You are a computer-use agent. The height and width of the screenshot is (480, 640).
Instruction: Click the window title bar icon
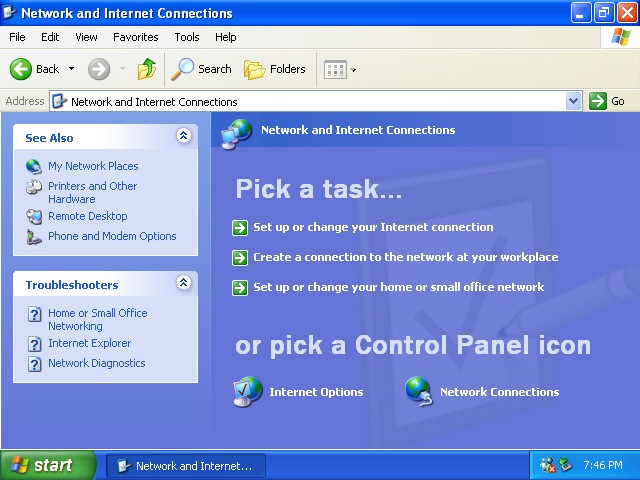9,13
